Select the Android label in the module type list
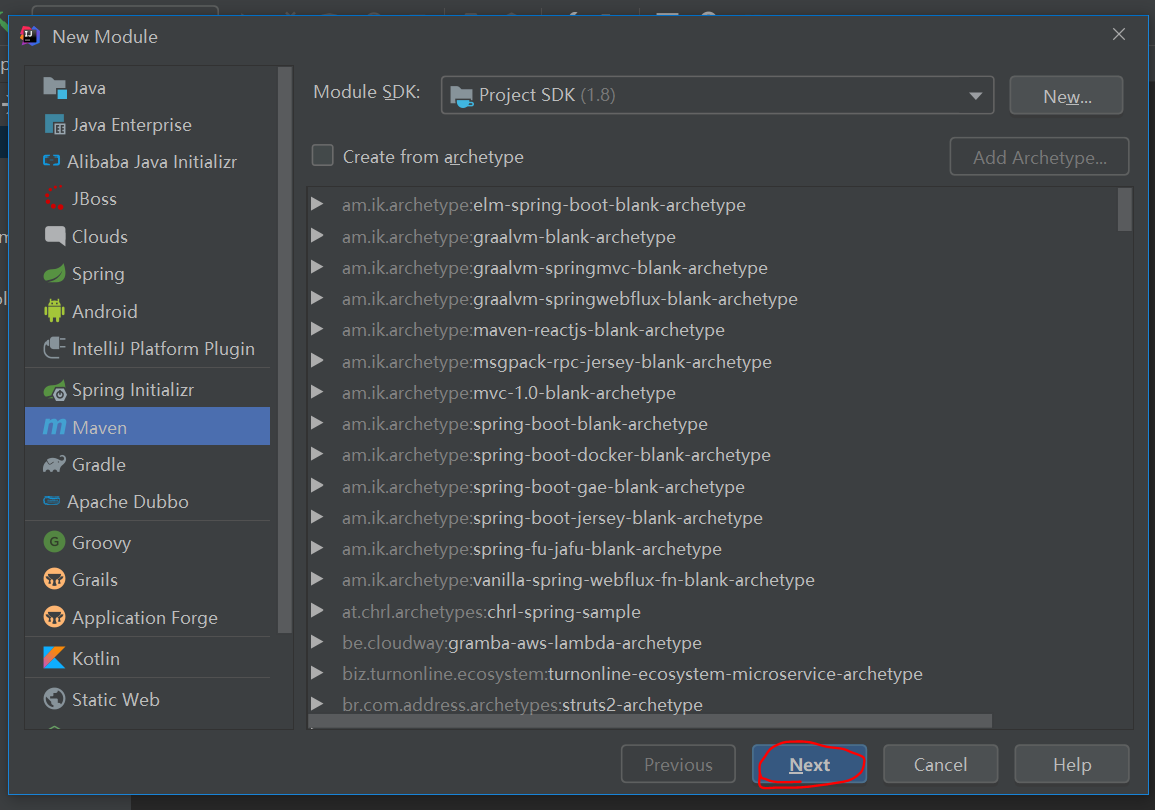Image resolution: width=1155 pixels, height=810 pixels. pos(105,311)
